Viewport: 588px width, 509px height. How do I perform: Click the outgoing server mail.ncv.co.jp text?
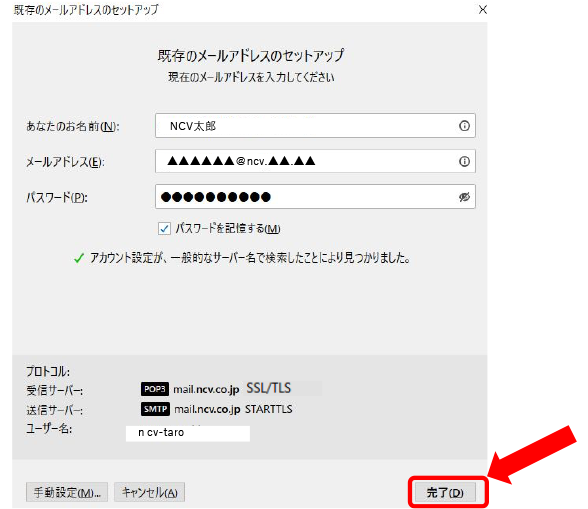[207, 409]
